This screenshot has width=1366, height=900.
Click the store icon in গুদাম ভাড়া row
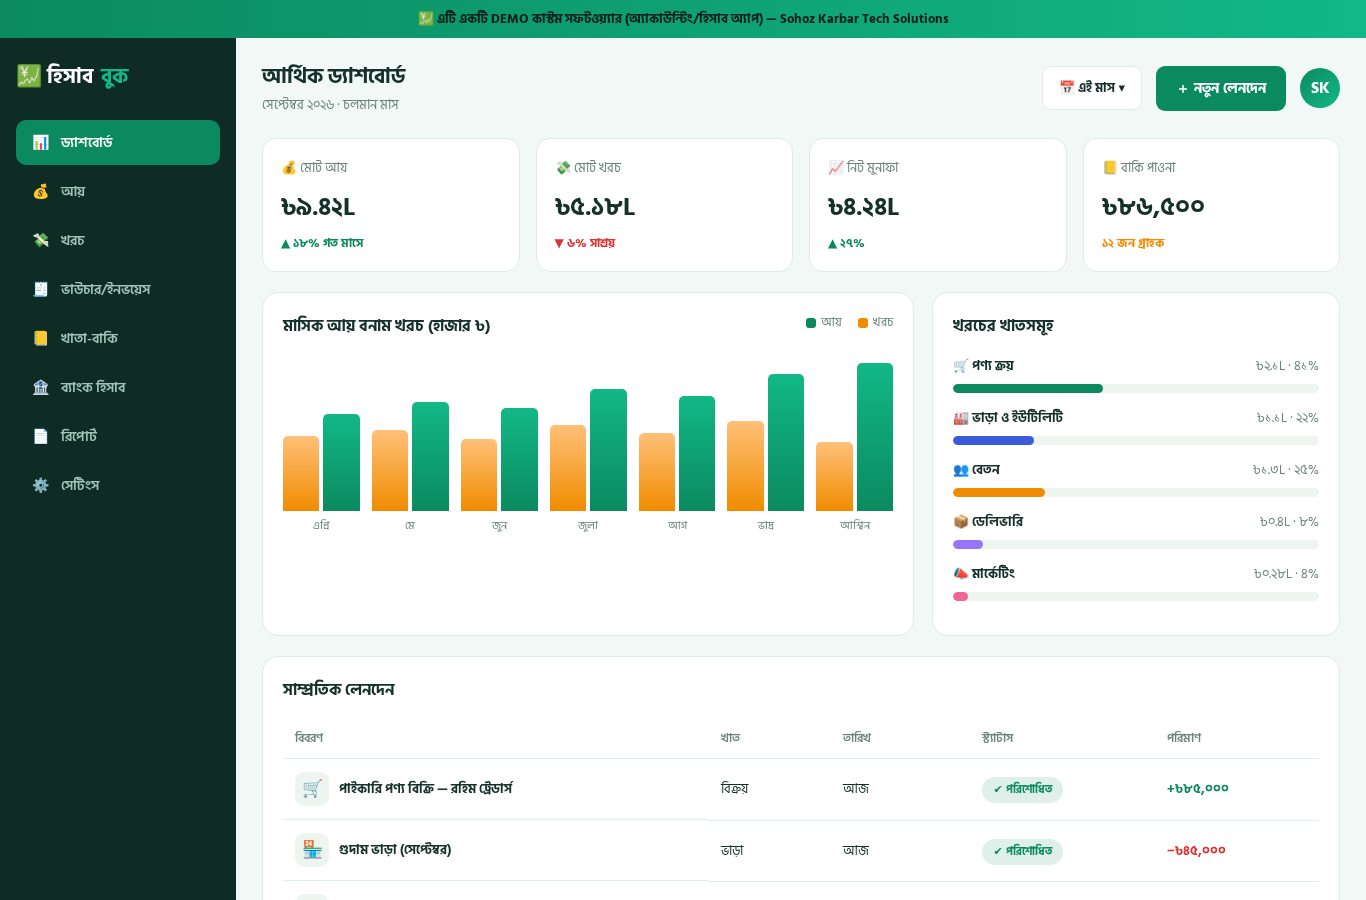tap(312, 850)
